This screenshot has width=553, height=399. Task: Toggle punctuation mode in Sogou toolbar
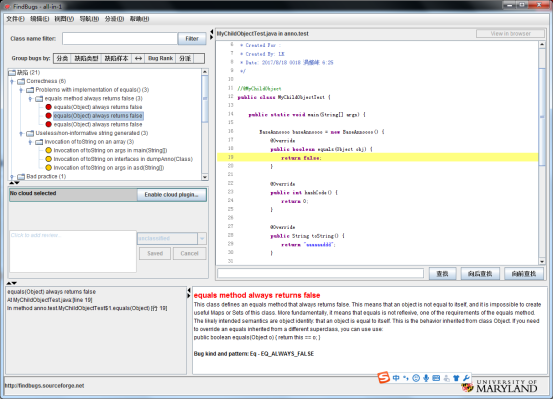click(x=406, y=378)
